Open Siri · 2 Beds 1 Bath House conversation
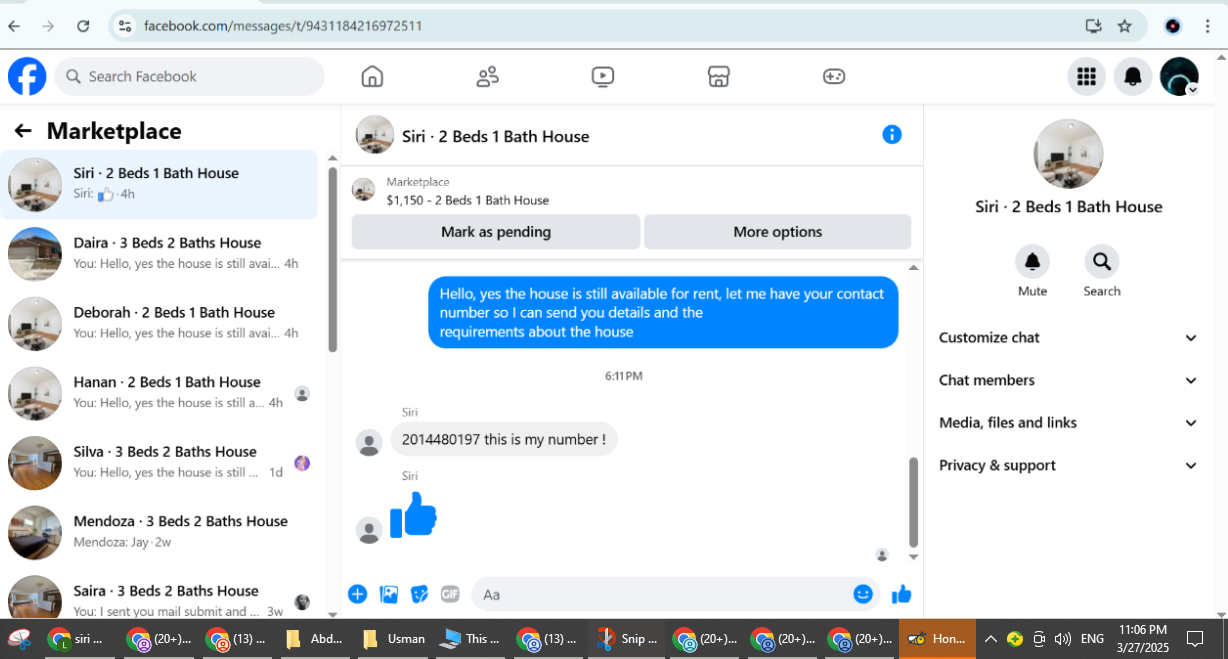Screen dimensions: 1228x659 click(x=159, y=184)
